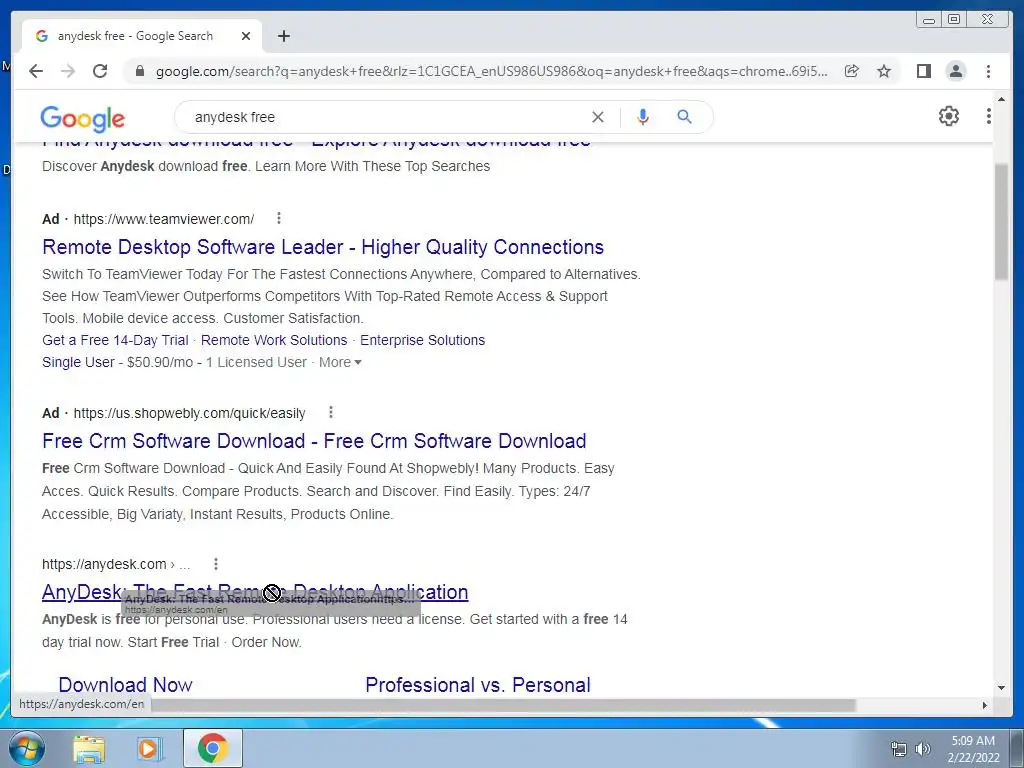This screenshot has height=768, width=1024.
Task: Go to Google home via the logo
Action: (82, 118)
